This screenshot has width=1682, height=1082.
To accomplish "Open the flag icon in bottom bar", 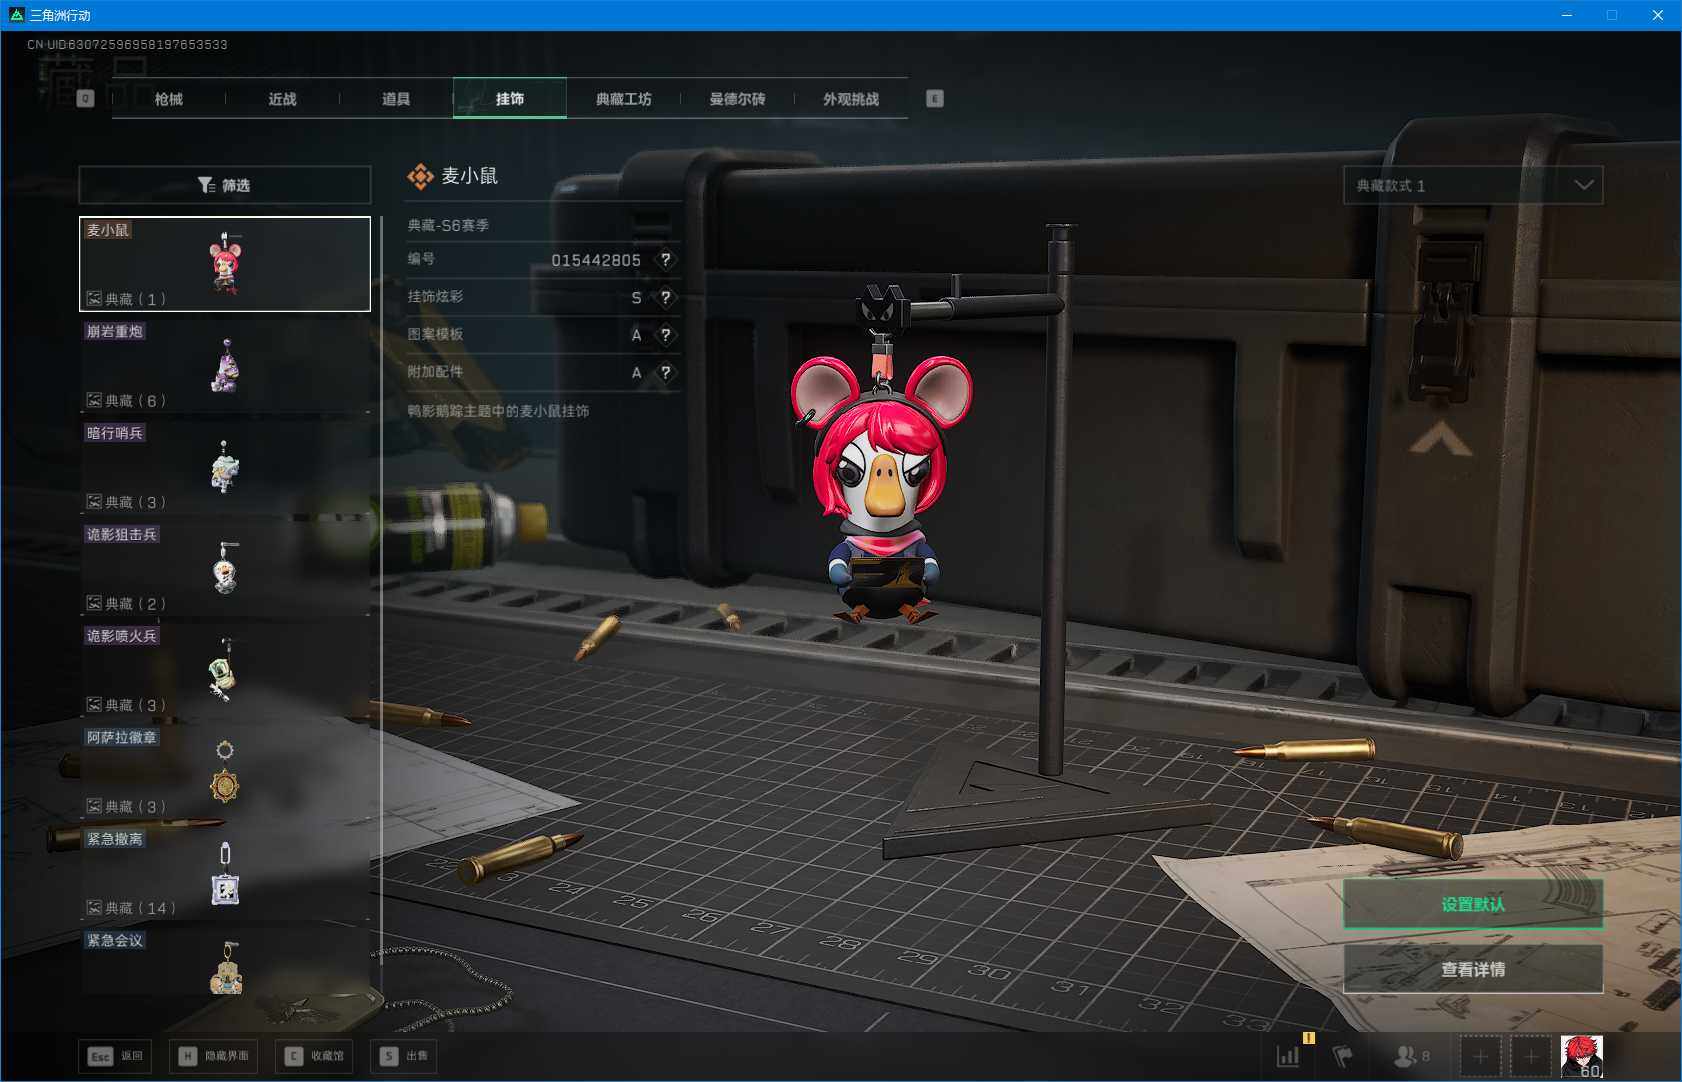I will pyautogui.click(x=1342, y=1056).
